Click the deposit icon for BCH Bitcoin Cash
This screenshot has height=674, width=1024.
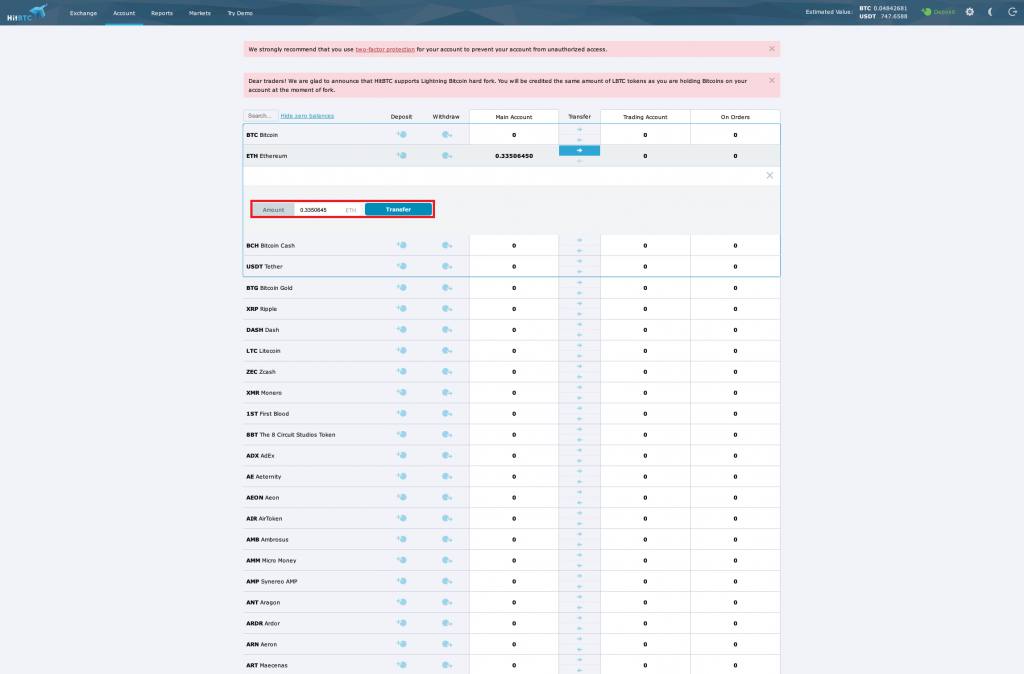(401, 245)
